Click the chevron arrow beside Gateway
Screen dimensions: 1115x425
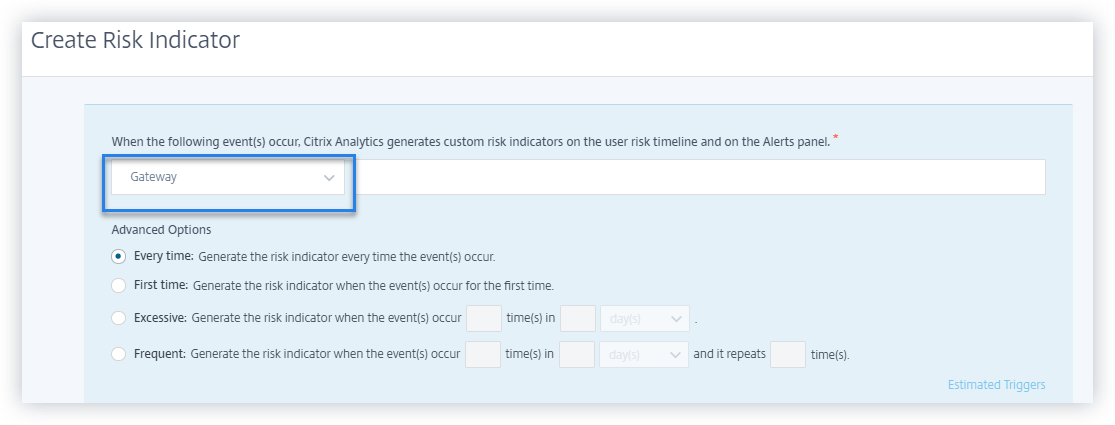coord(329,178)
